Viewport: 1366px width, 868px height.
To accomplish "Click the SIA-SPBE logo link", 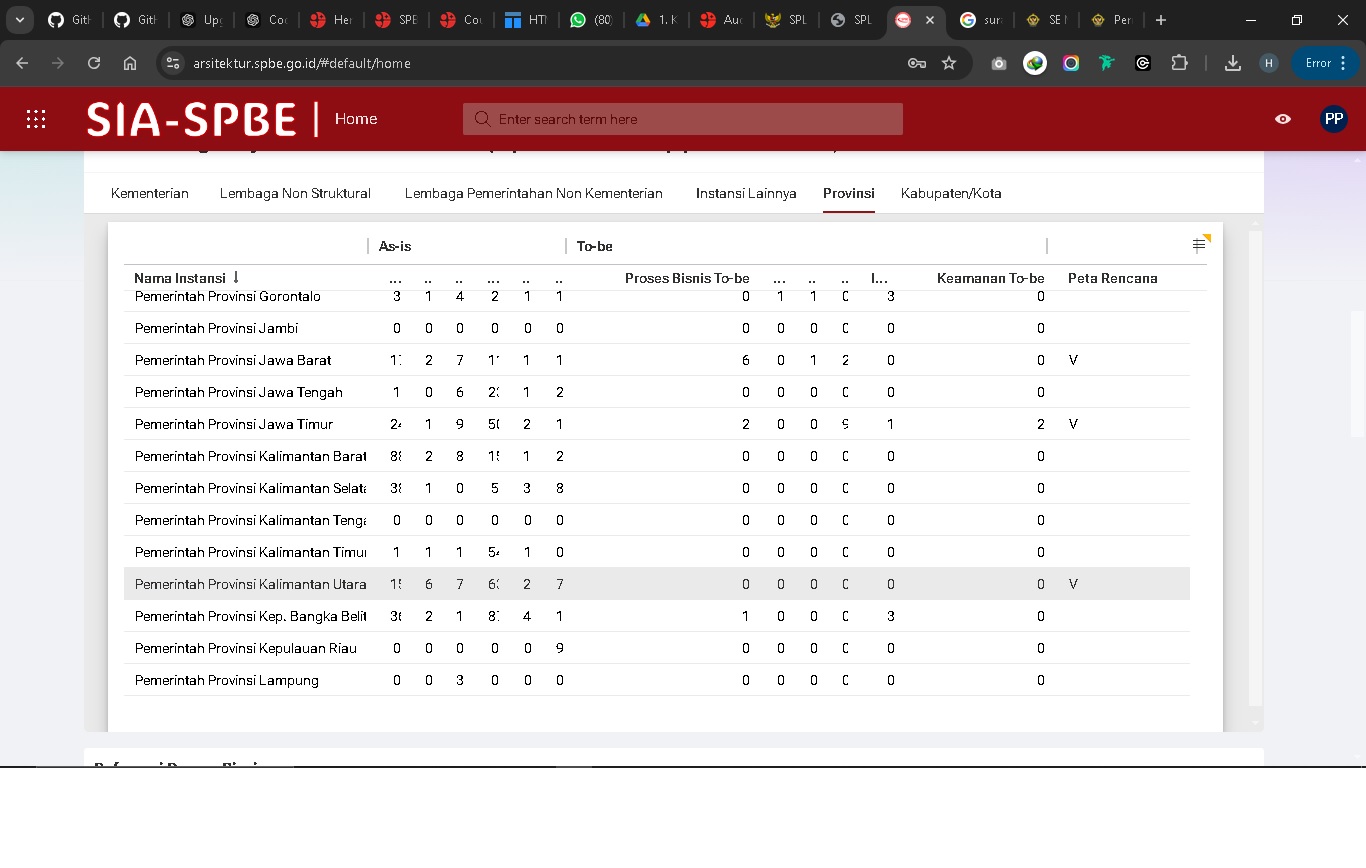I will coord(192,119).
